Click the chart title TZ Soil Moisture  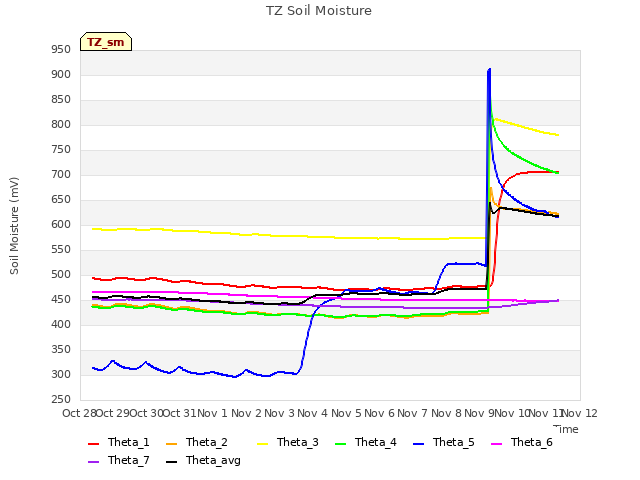click(x=319, y=11)
